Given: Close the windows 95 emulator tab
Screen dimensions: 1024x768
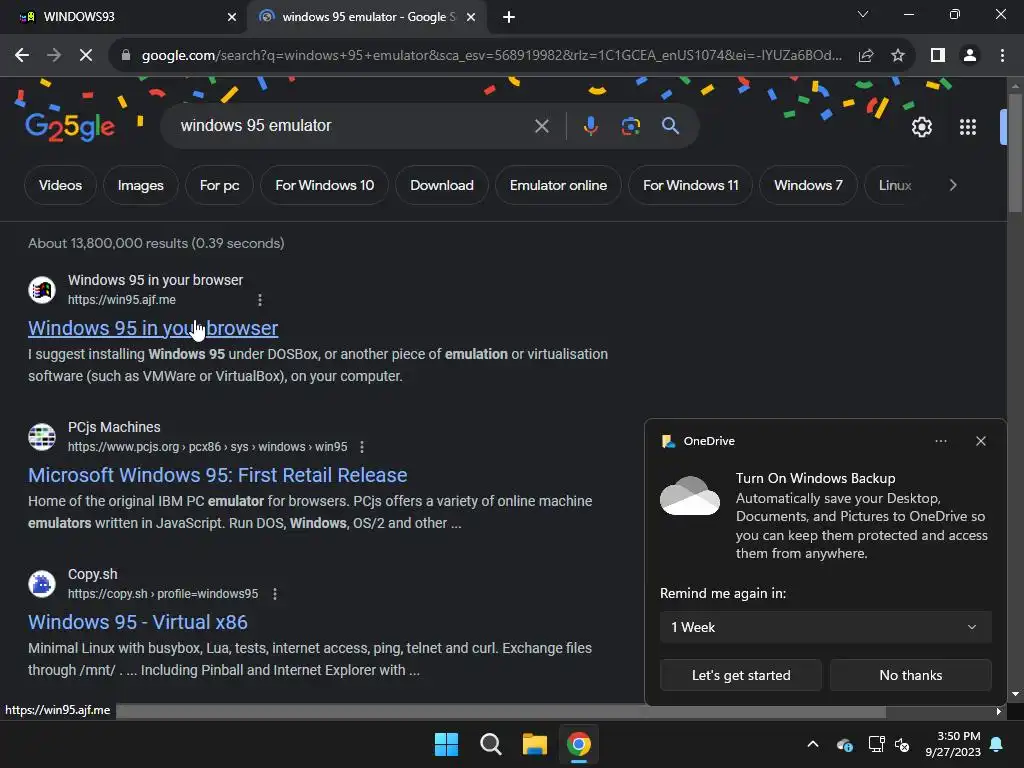Looking at the screenshot, I should coord(470,17).
